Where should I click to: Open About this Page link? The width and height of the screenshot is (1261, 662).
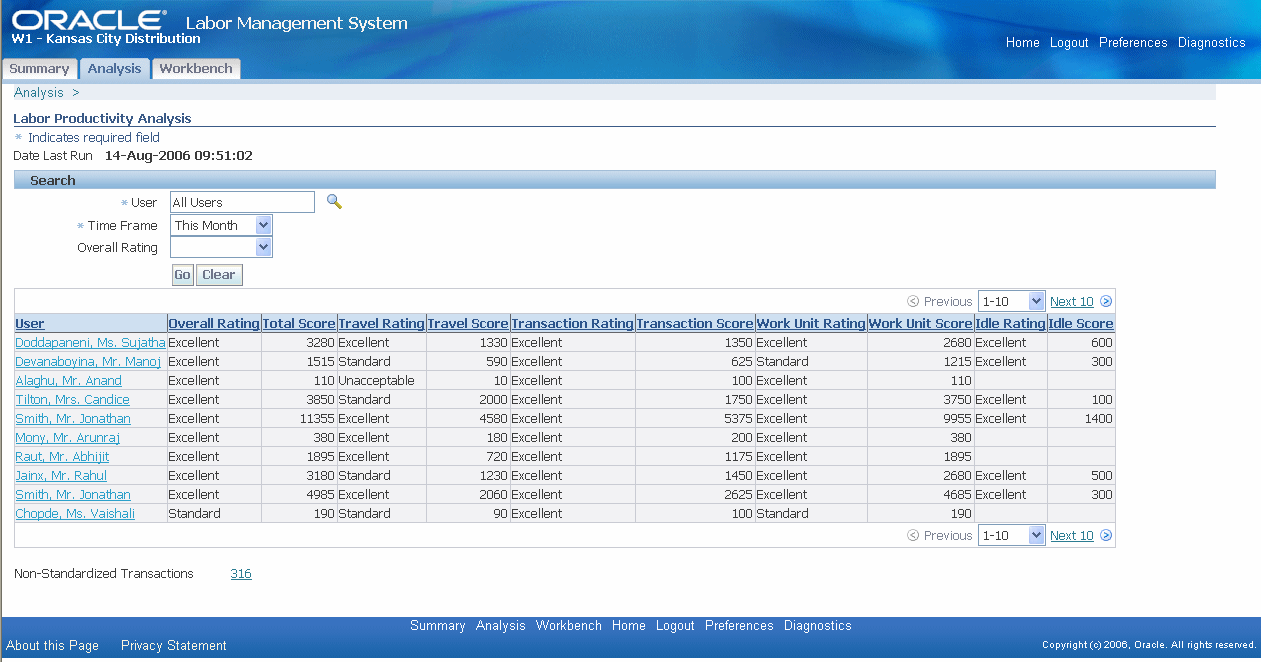(x=53, y=646)
